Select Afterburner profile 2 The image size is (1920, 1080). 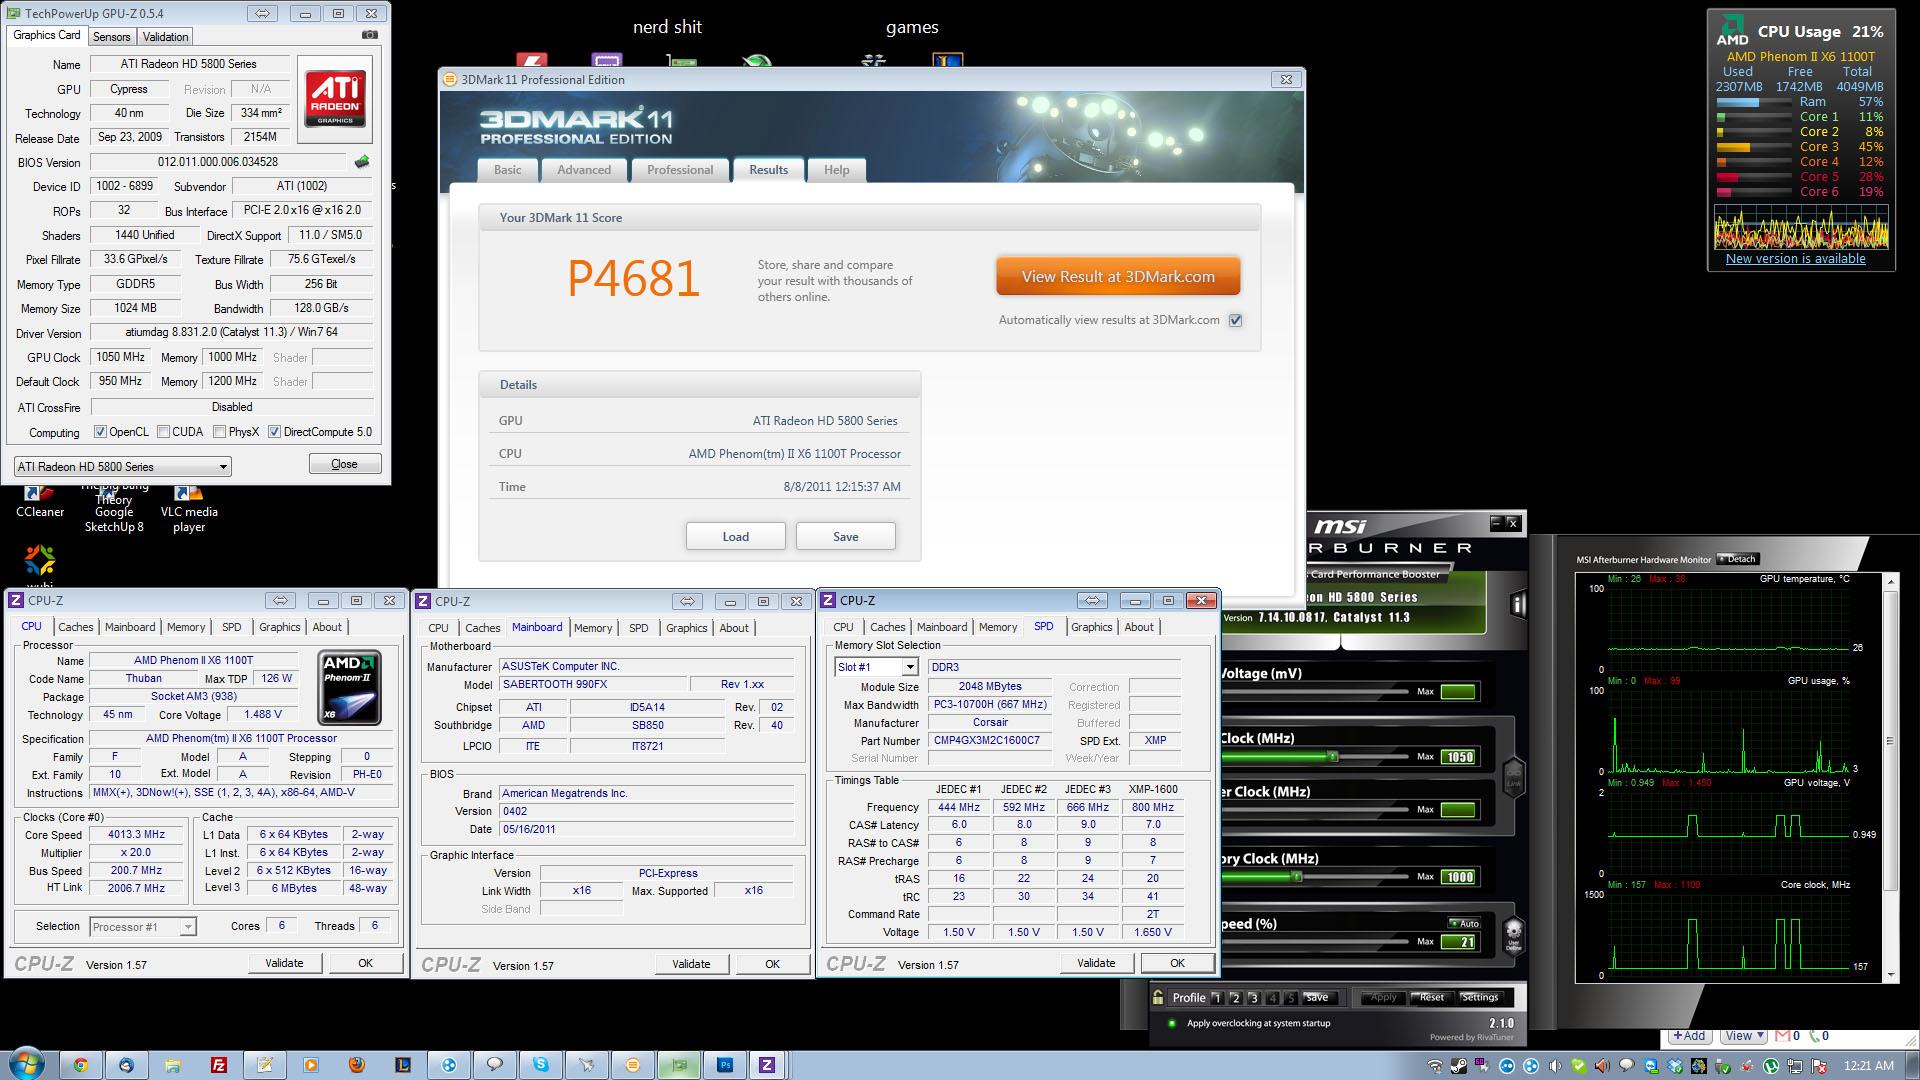click(1235, 997)
